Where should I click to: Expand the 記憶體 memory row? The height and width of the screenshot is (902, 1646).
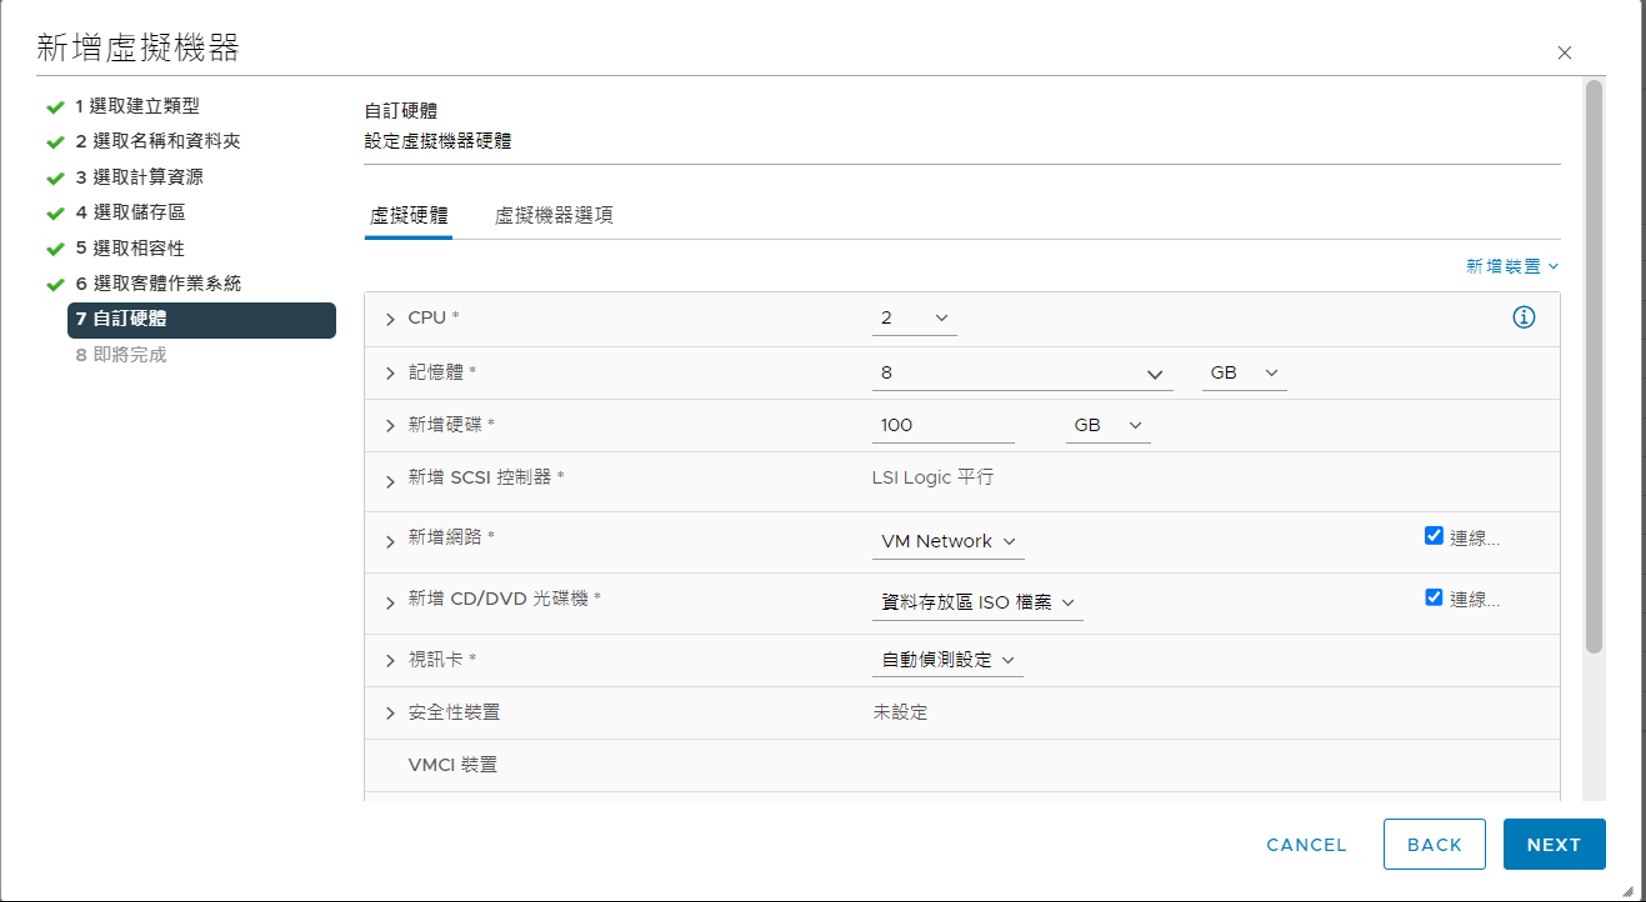pos(390,373)
